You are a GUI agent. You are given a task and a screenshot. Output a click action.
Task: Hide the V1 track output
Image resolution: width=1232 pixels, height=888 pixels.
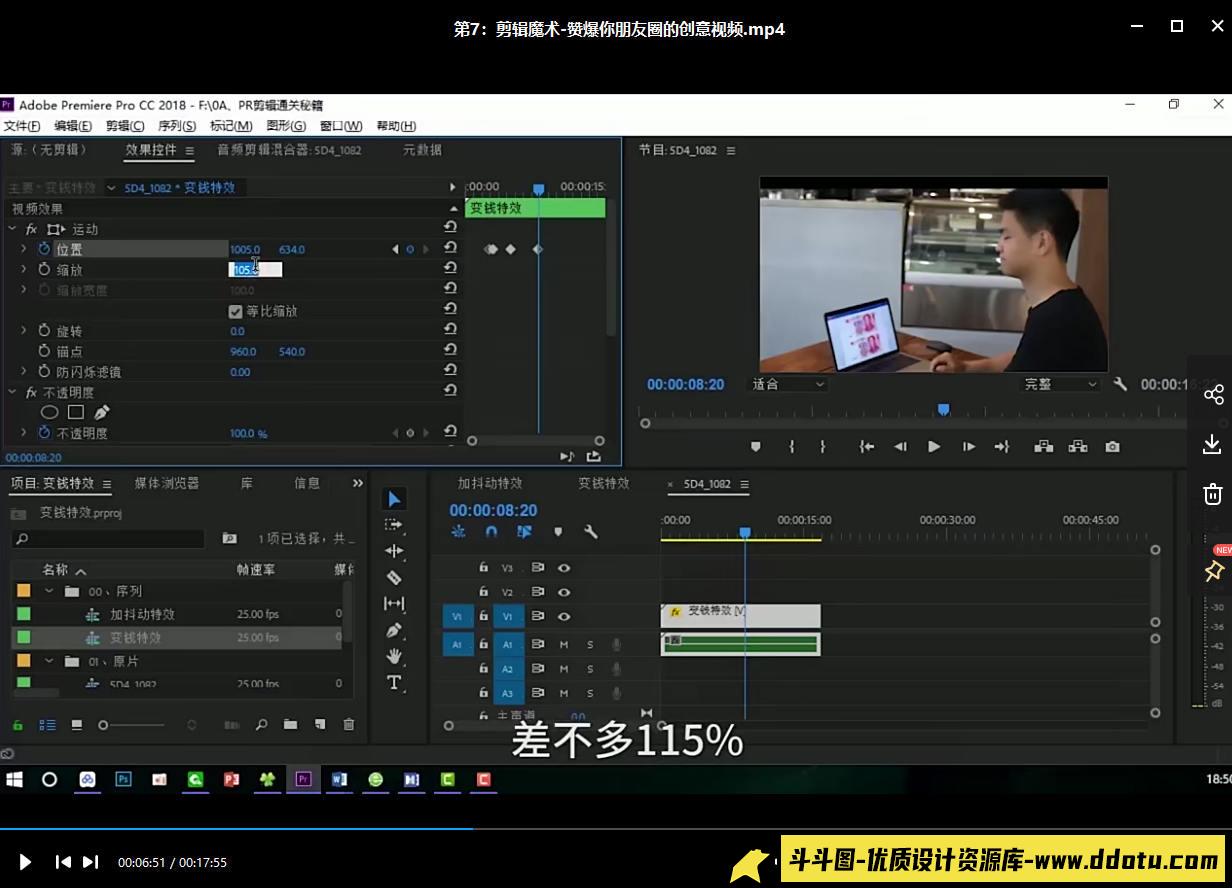(x=564, y=617)
